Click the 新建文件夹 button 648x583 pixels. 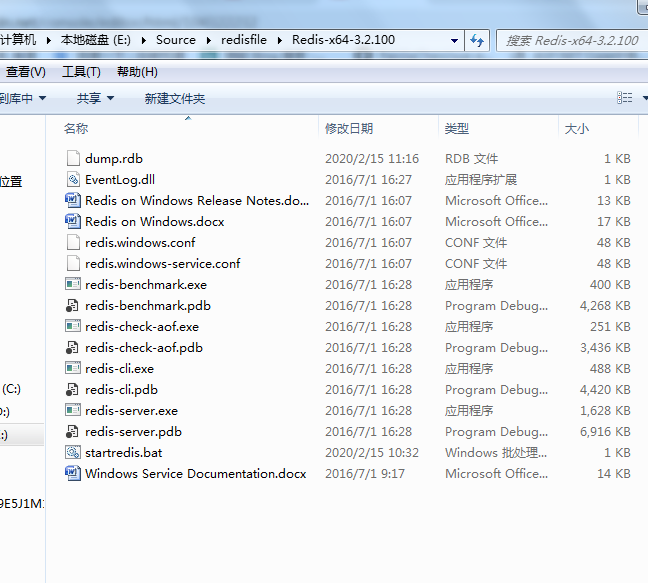[x=175, y=98]
